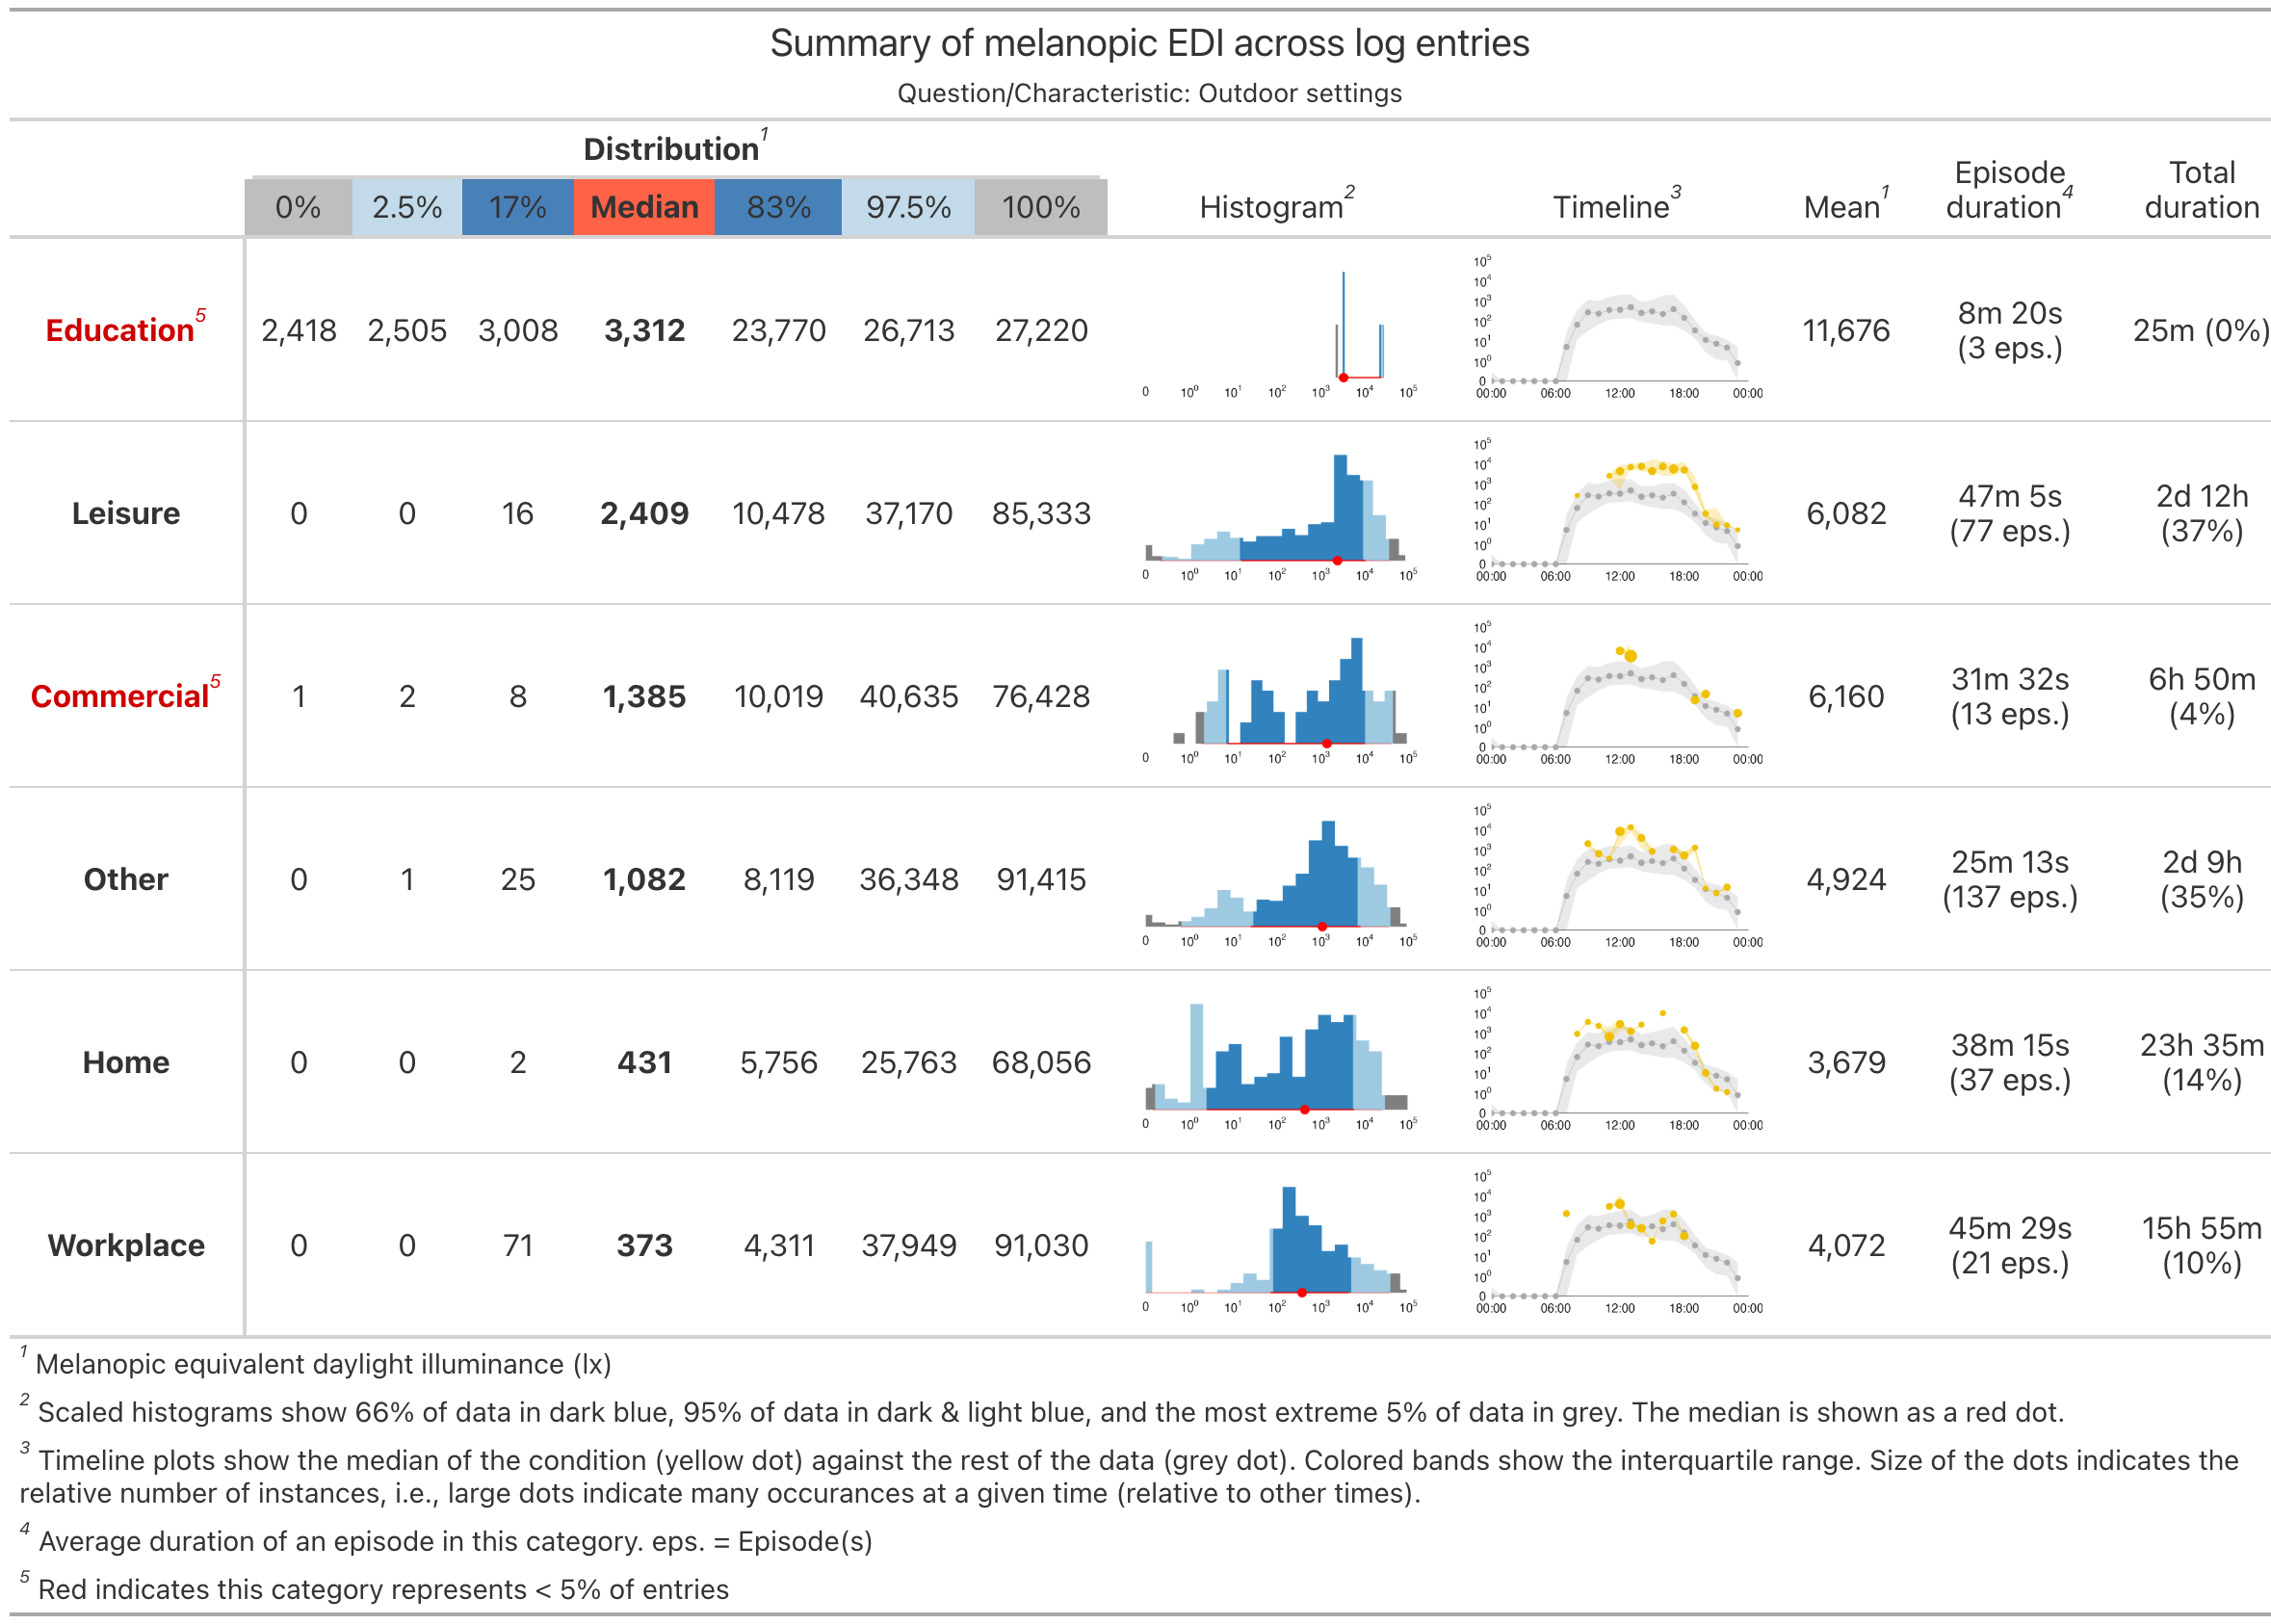This screenshot has width=2271, height=1624.
Task: Click the Workplace row label
Action: pyautogui.click(x=126, y=1245)
